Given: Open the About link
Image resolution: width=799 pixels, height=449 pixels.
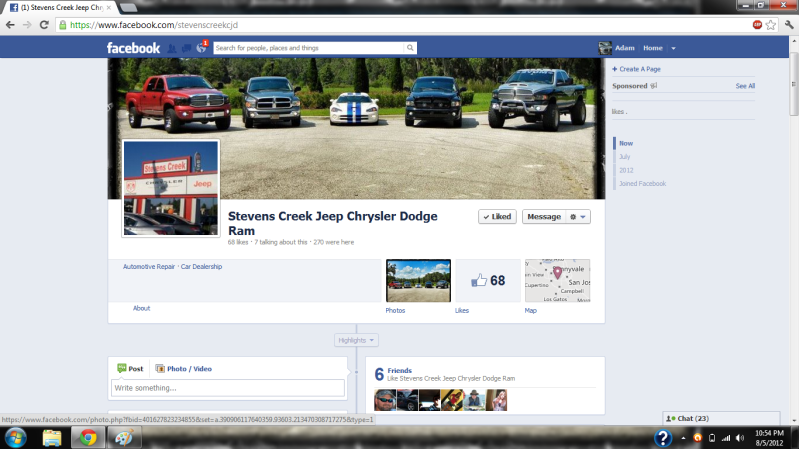Looking at the screenshot, I should click(x=142, y=308).
